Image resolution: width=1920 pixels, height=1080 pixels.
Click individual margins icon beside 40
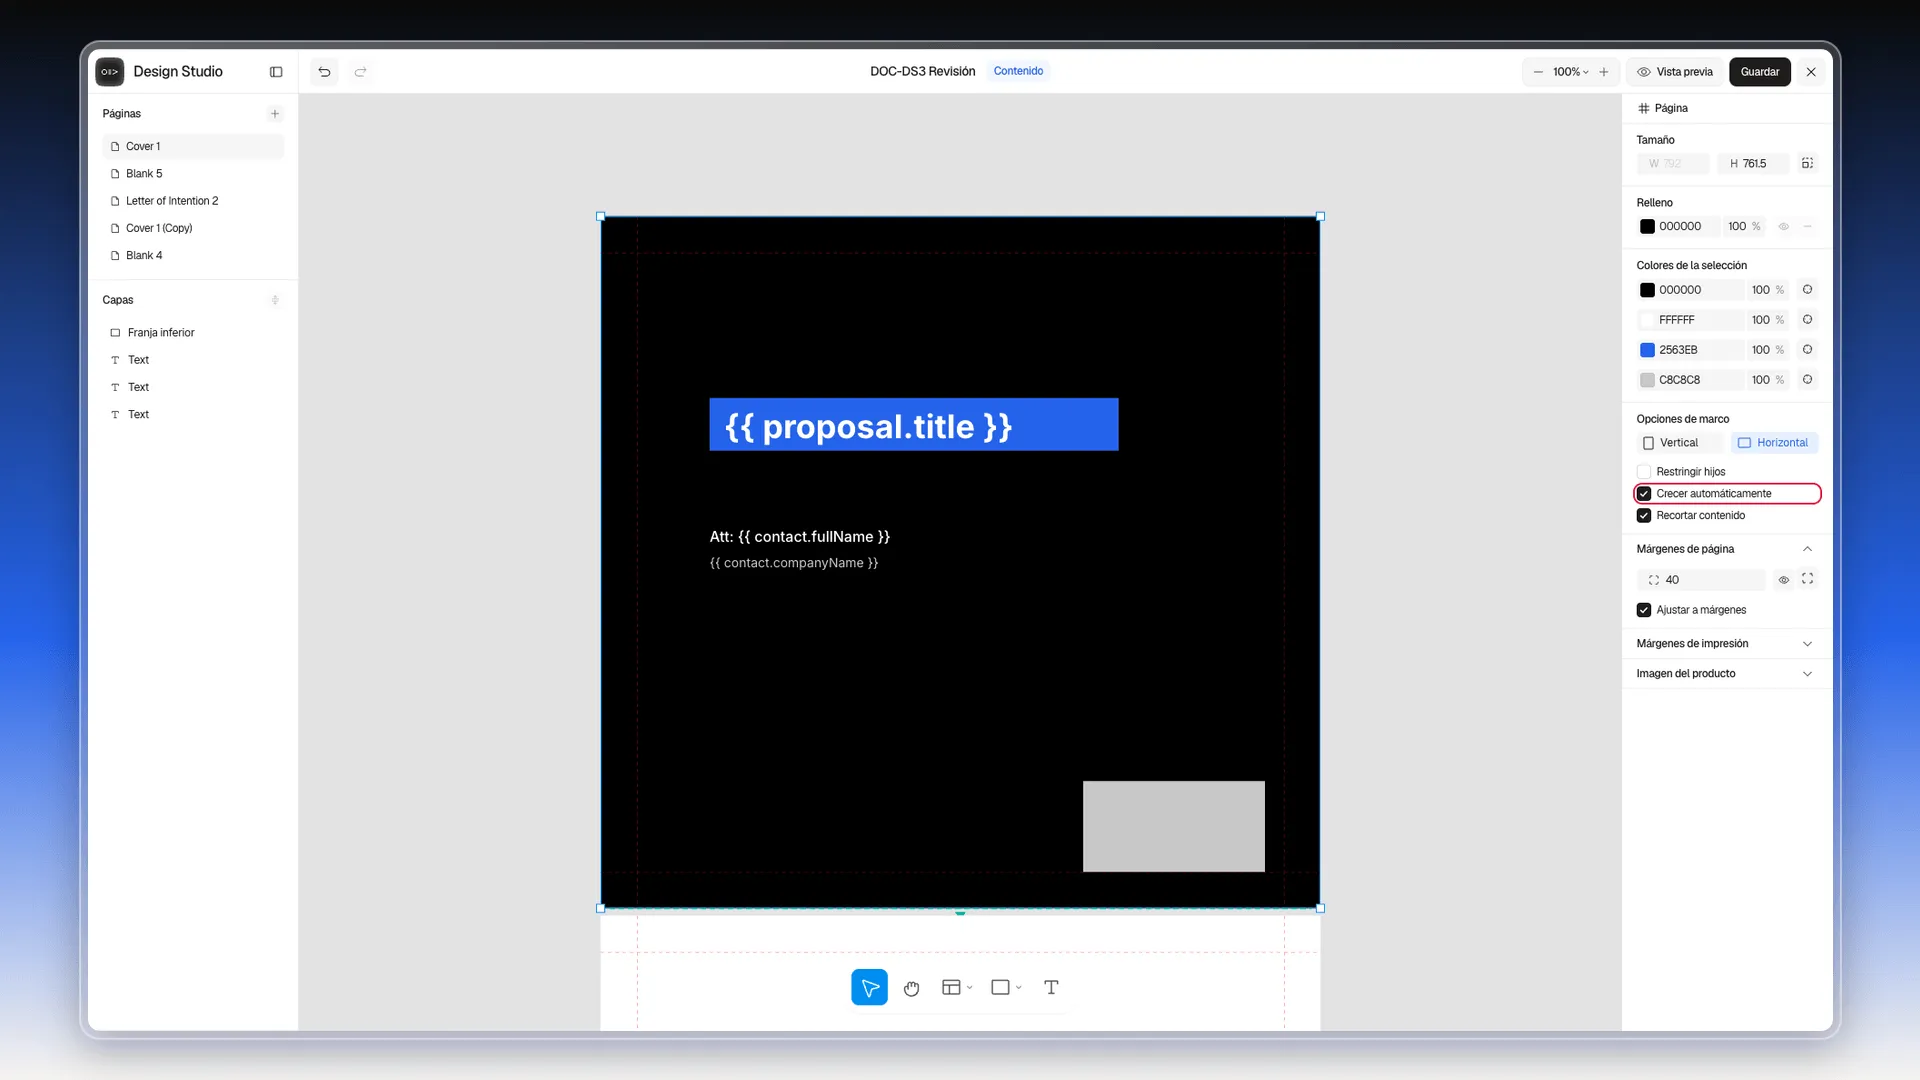click(1807, 579)
